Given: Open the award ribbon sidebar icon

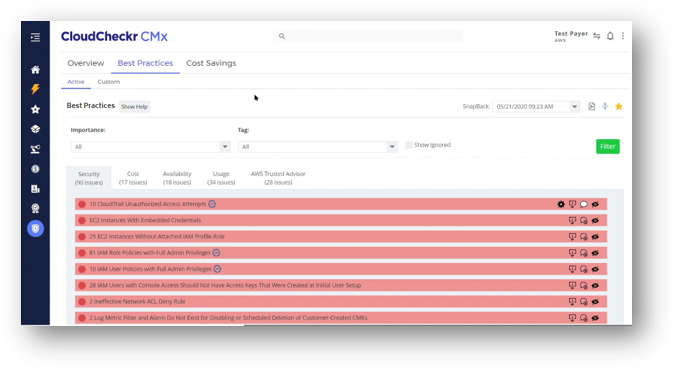Looking at the screenshot, I should 35,209.
